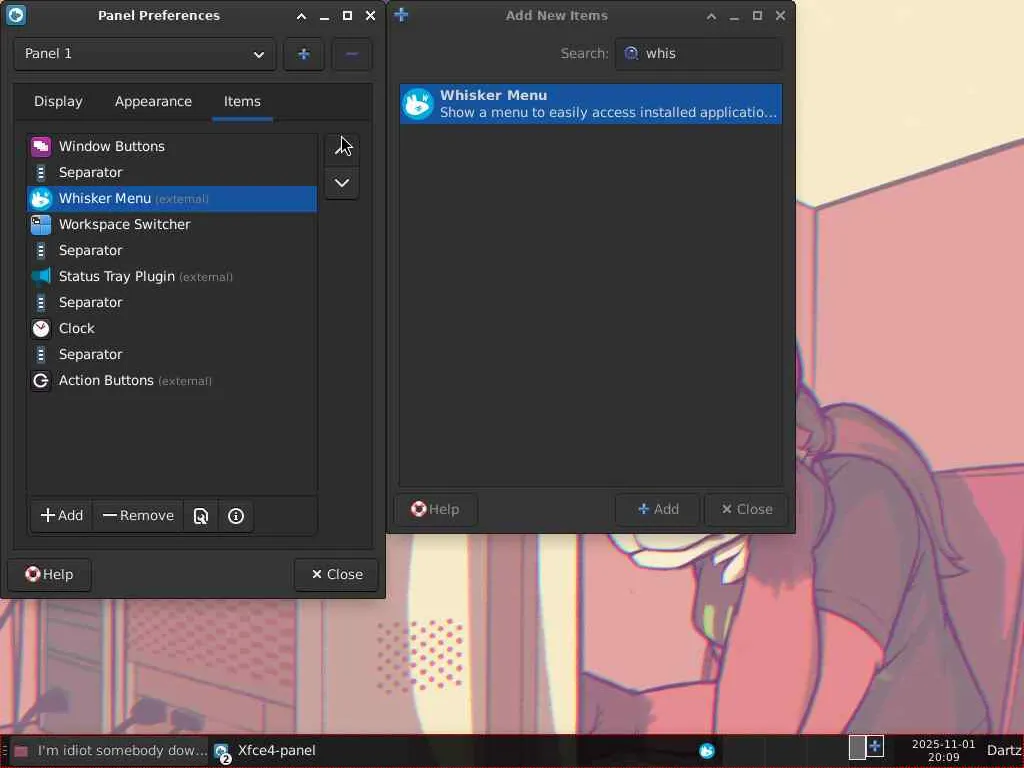Select Window Buttons item in list

(x=172, y=146)
